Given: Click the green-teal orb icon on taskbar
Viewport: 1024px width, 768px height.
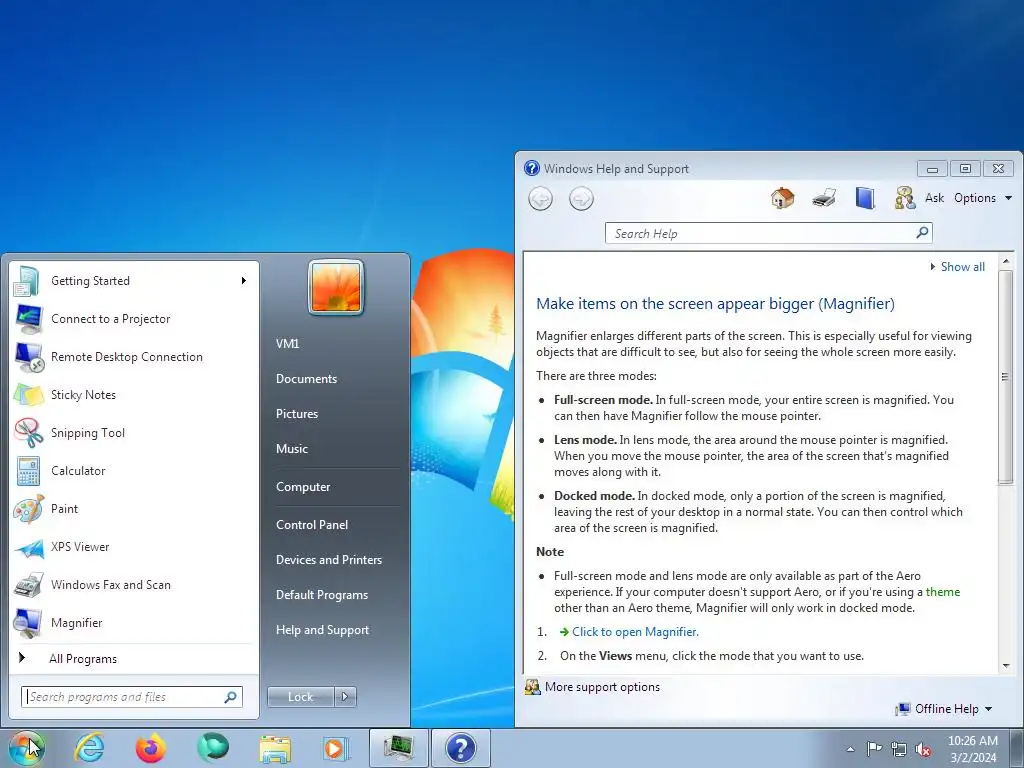Looking at the screenshot, I should point(213,748).
